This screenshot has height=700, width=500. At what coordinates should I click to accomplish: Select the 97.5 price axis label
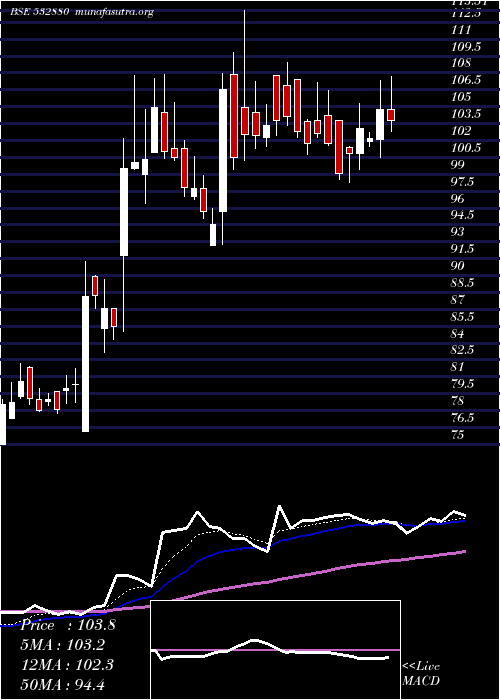(x=462, y=182)
